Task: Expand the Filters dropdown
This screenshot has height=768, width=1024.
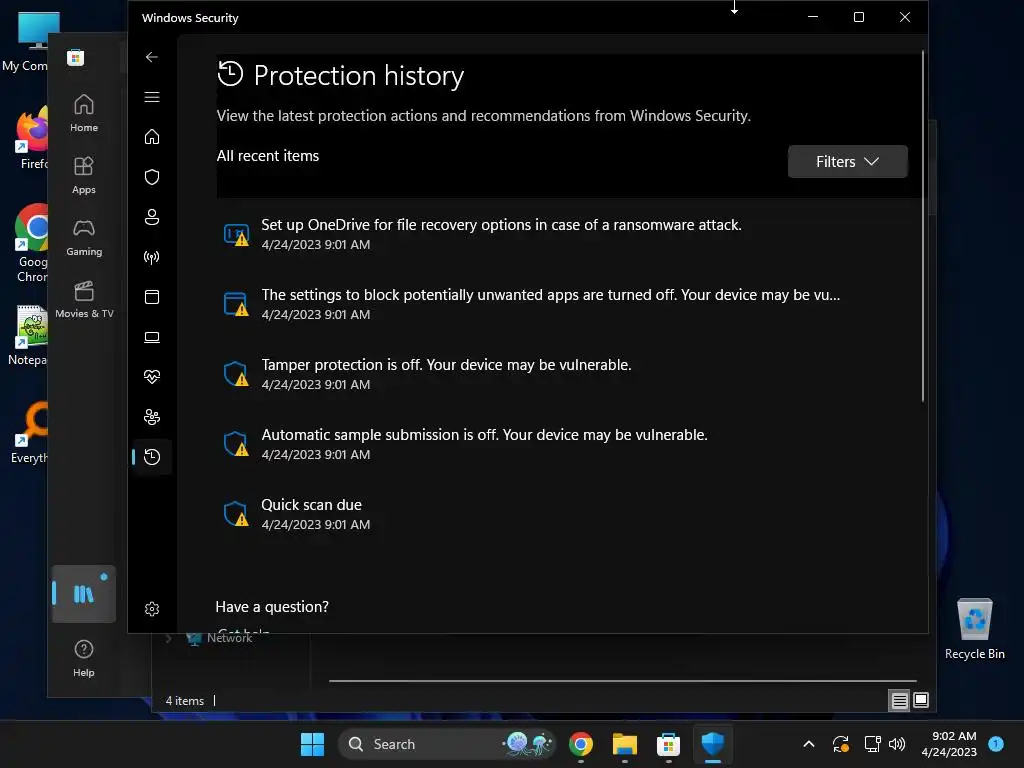Action: point(847,161)
